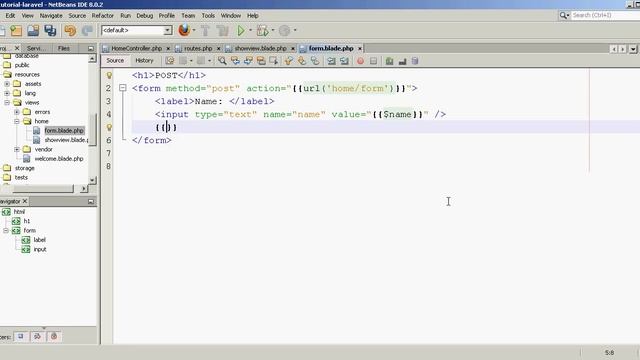Open dropdown arrow beside Run Project
The width and height of the screenshot is (640, 360).
pos(250,30)
